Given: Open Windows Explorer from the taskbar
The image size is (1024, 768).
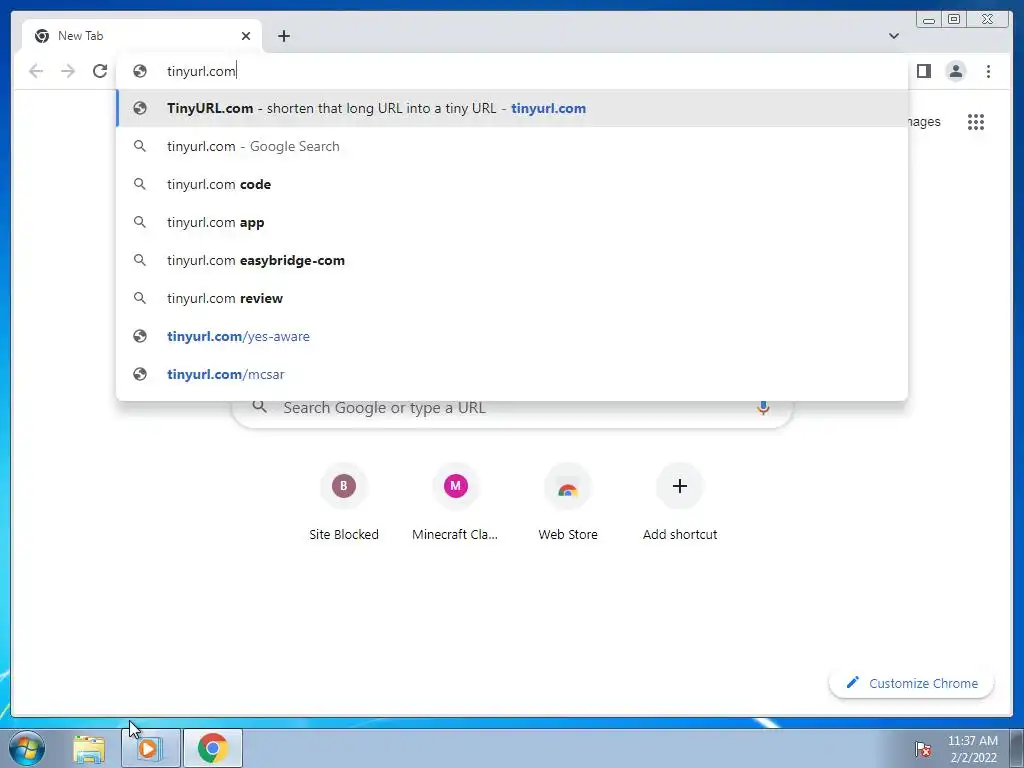Looking at the screenshot, I should (x=89, y=749).
